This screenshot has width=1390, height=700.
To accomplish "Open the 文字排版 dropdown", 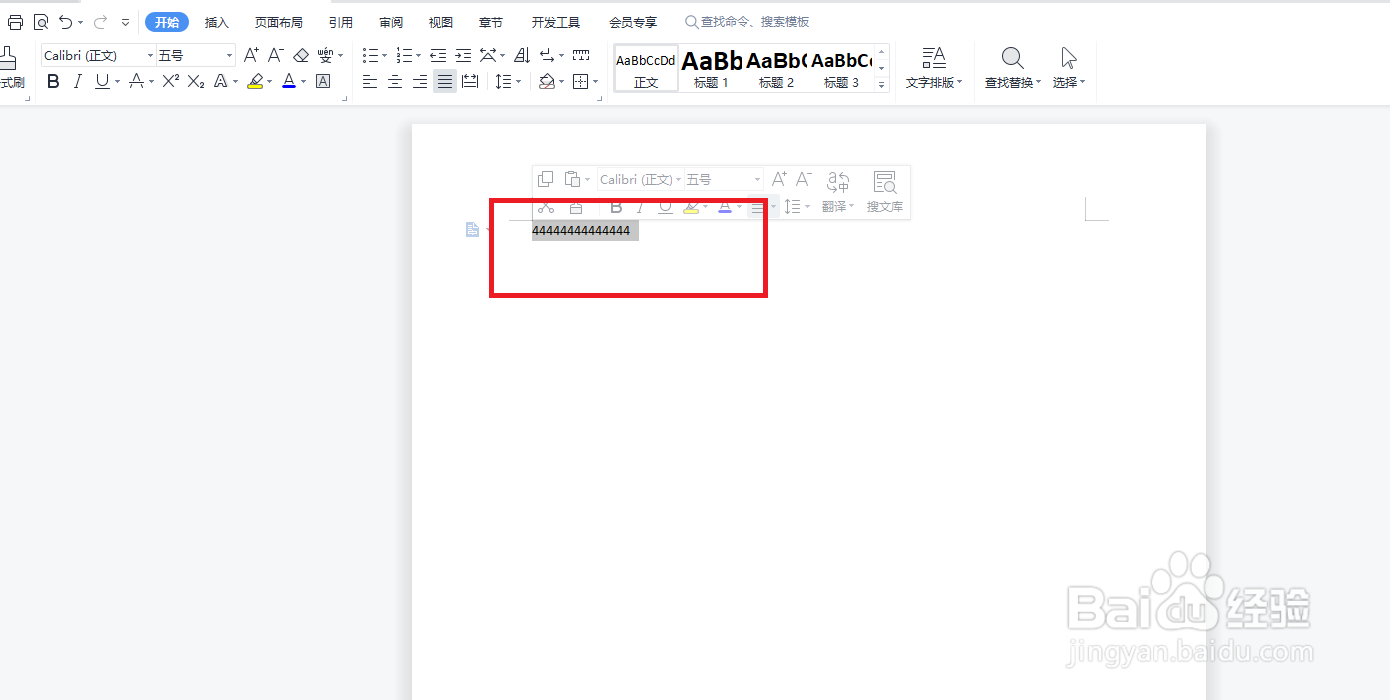I will [934, 68].
